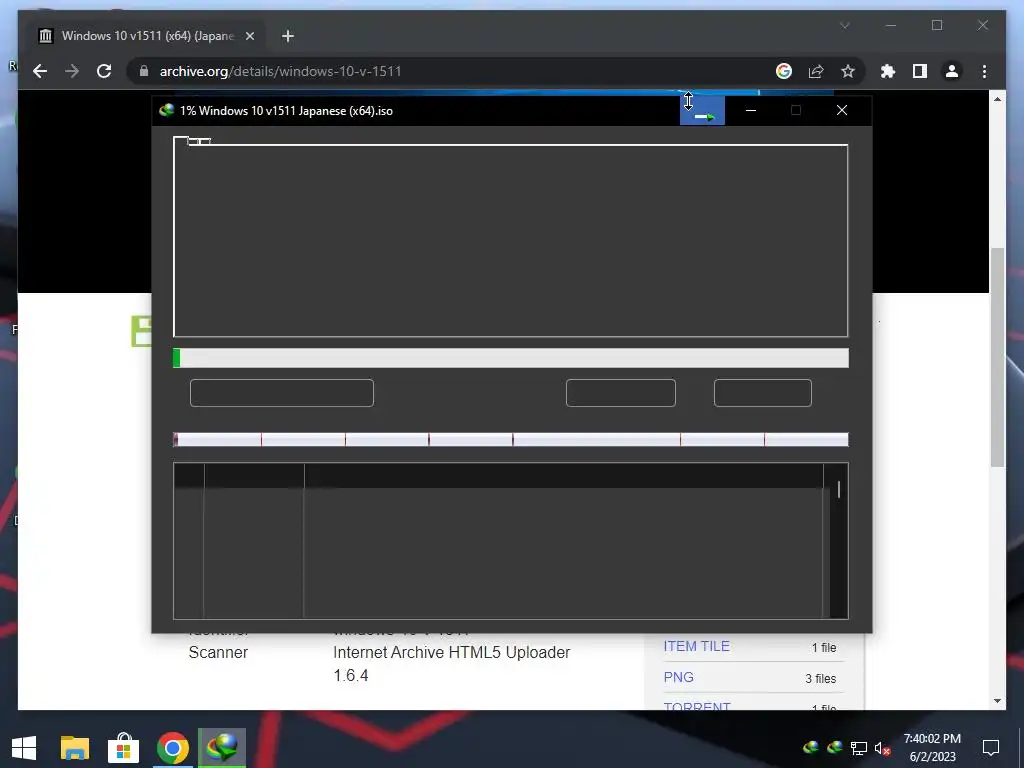Click the page scrollbar up arrow
This screenshot has width=1024, height=768.
(x=997, y=99)
